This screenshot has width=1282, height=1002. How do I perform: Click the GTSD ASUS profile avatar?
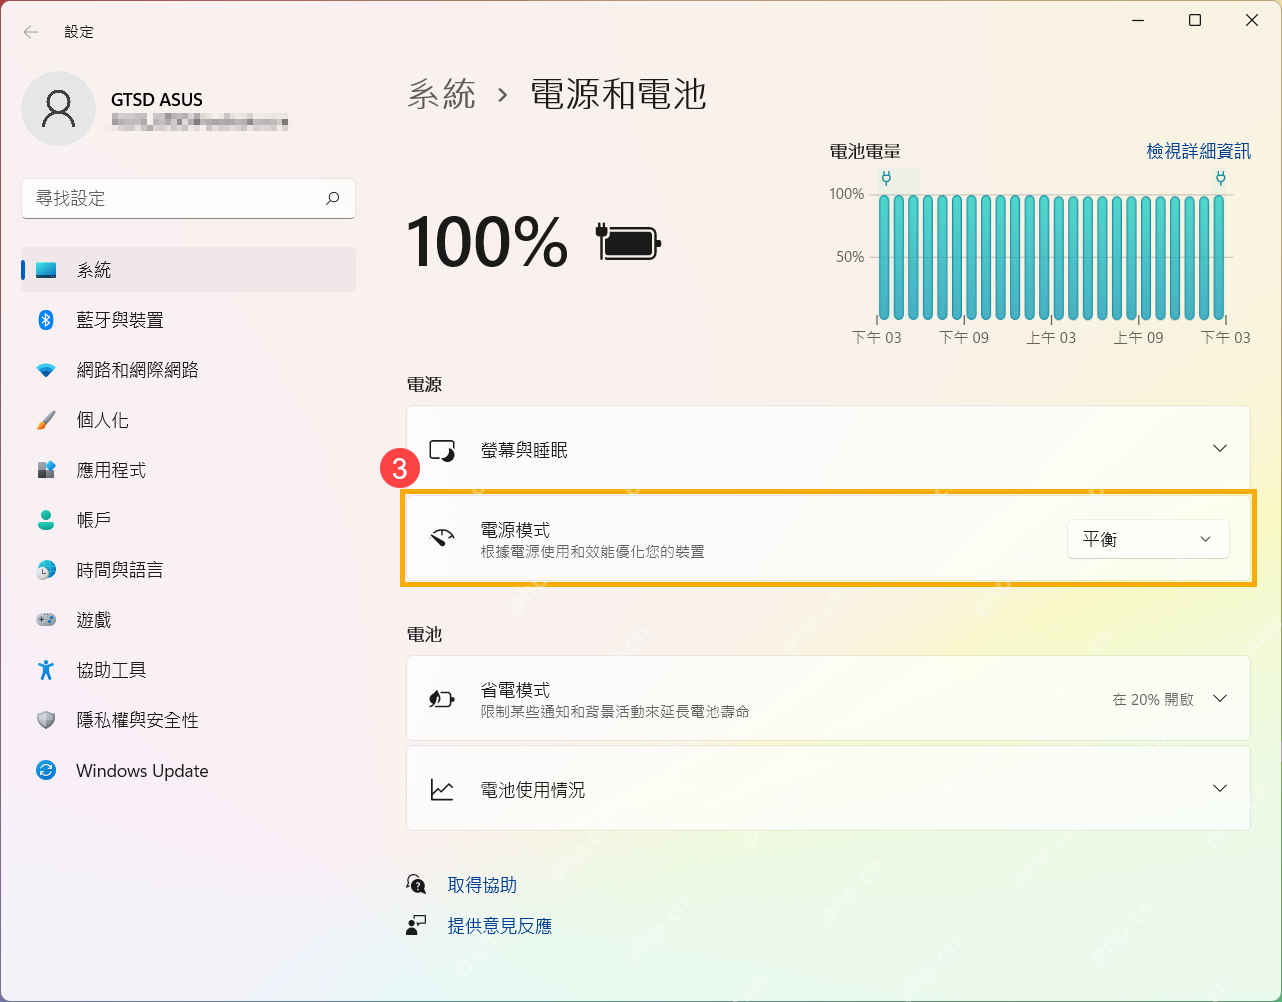point(59,108)
